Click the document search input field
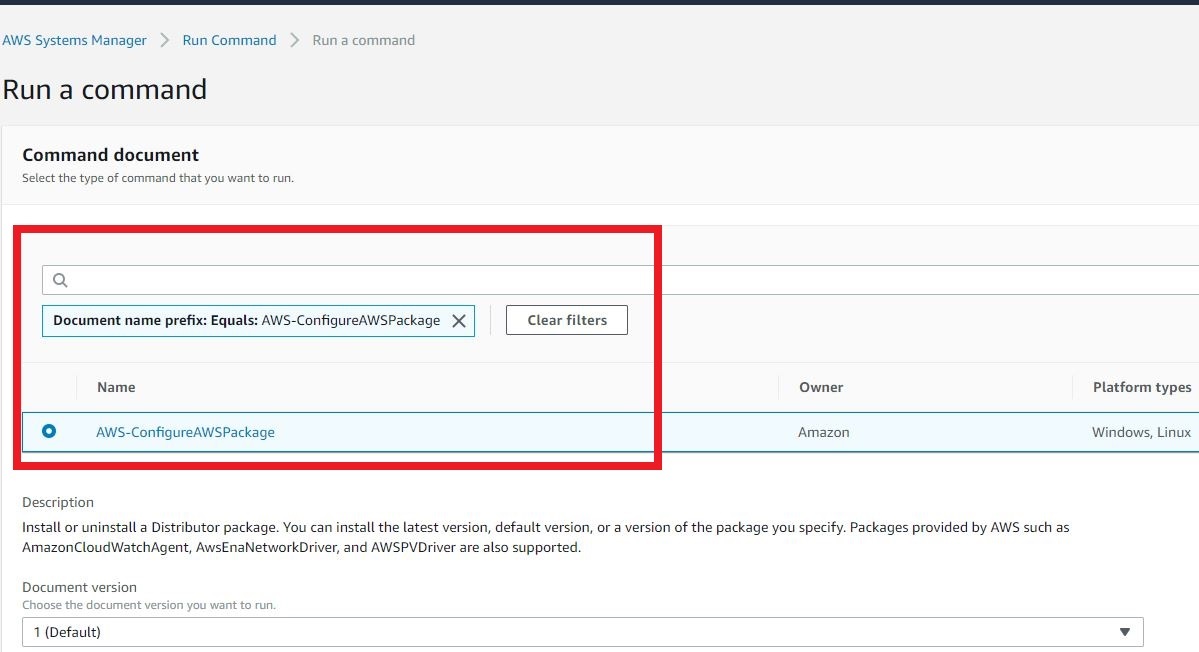 620,280
